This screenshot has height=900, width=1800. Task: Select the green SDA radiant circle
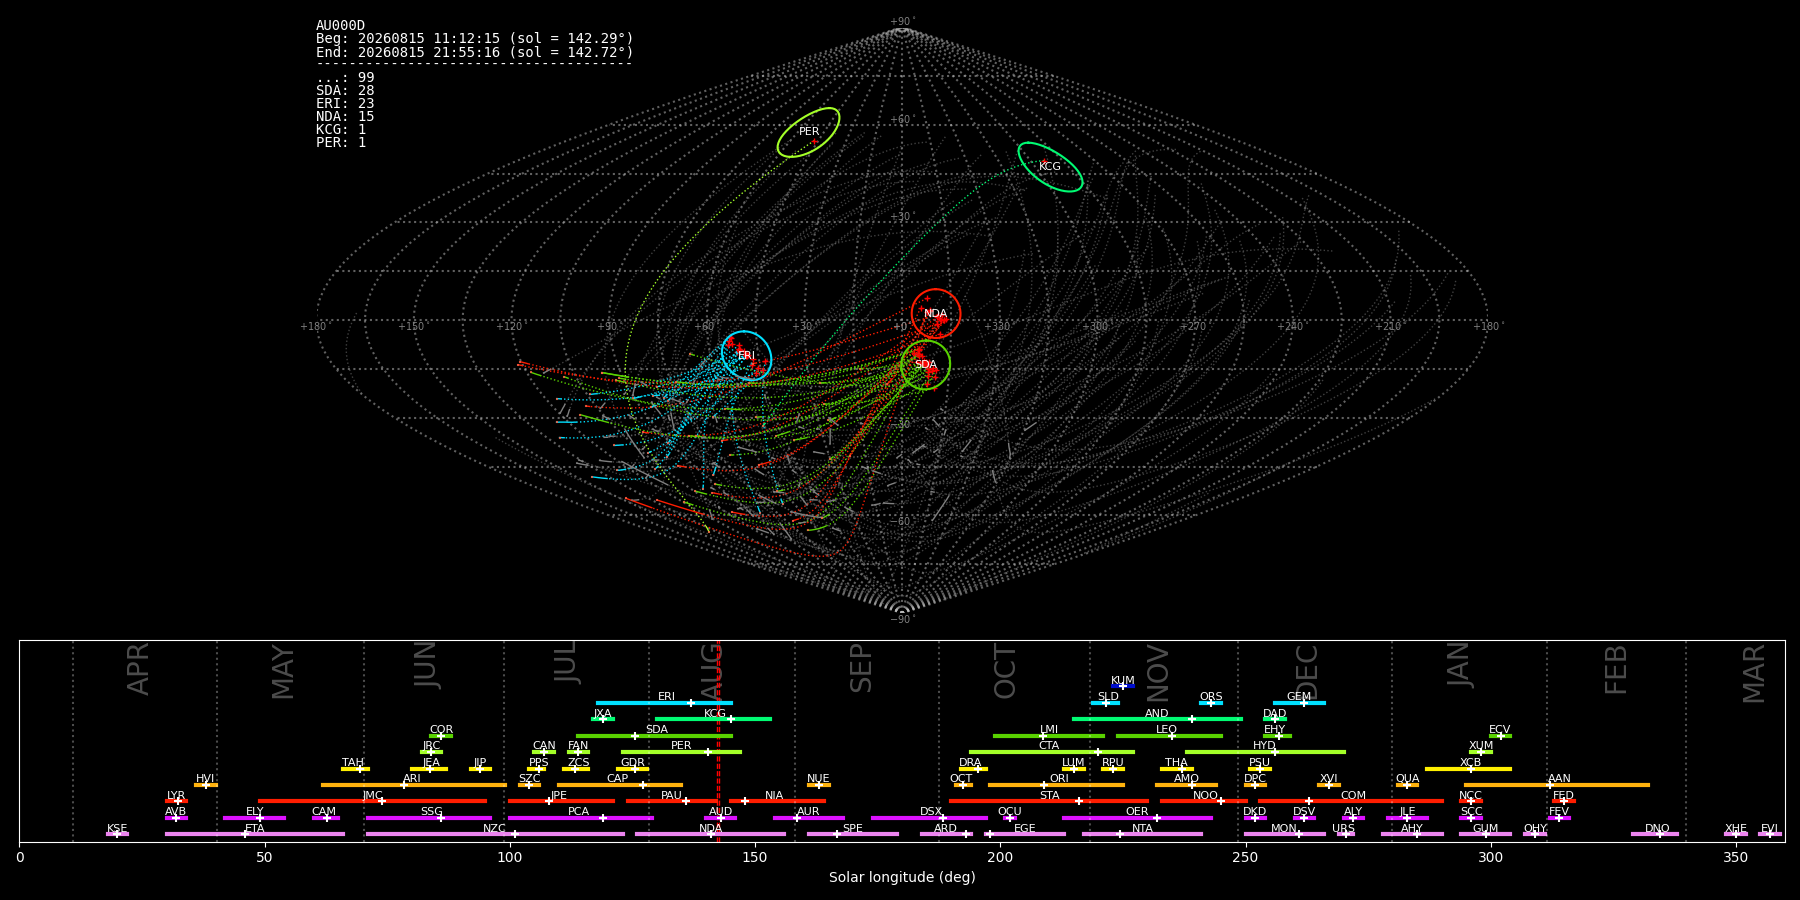(x=926, y=365)
